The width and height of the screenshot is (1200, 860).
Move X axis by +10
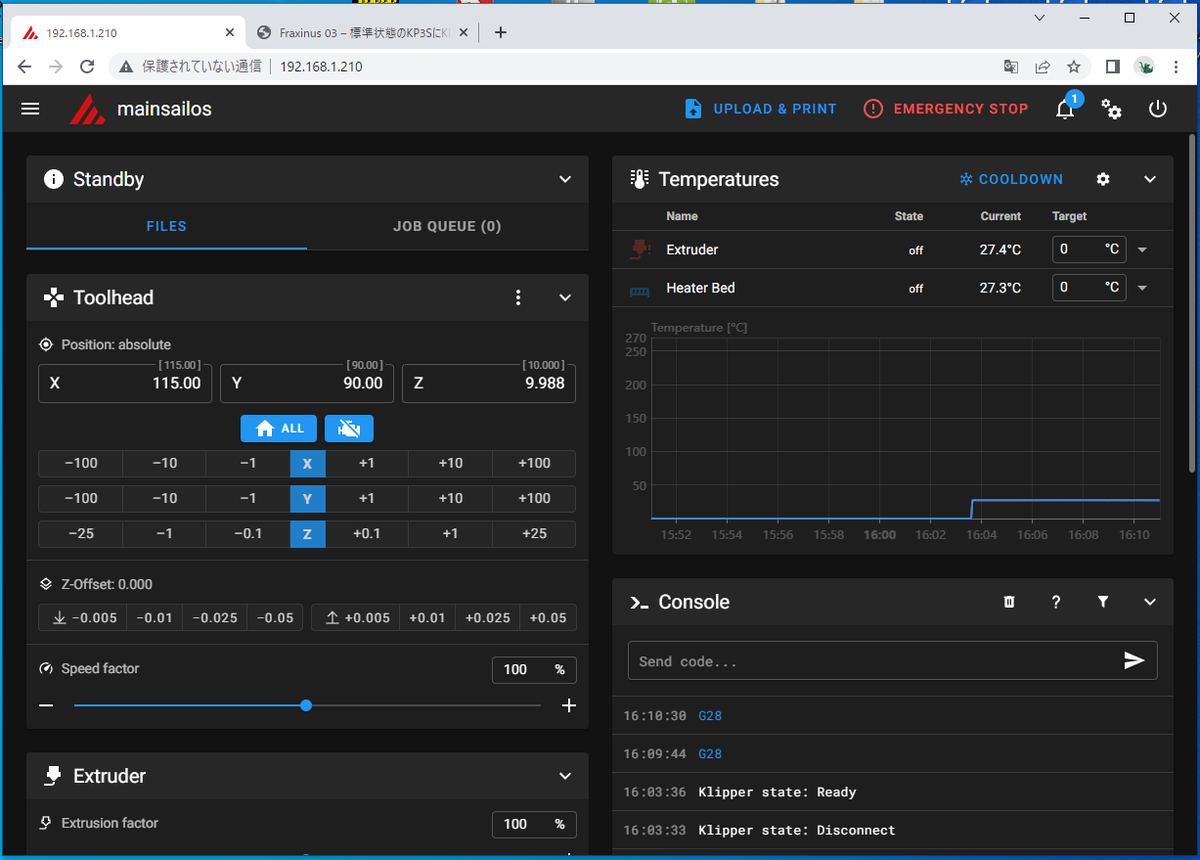450,463
